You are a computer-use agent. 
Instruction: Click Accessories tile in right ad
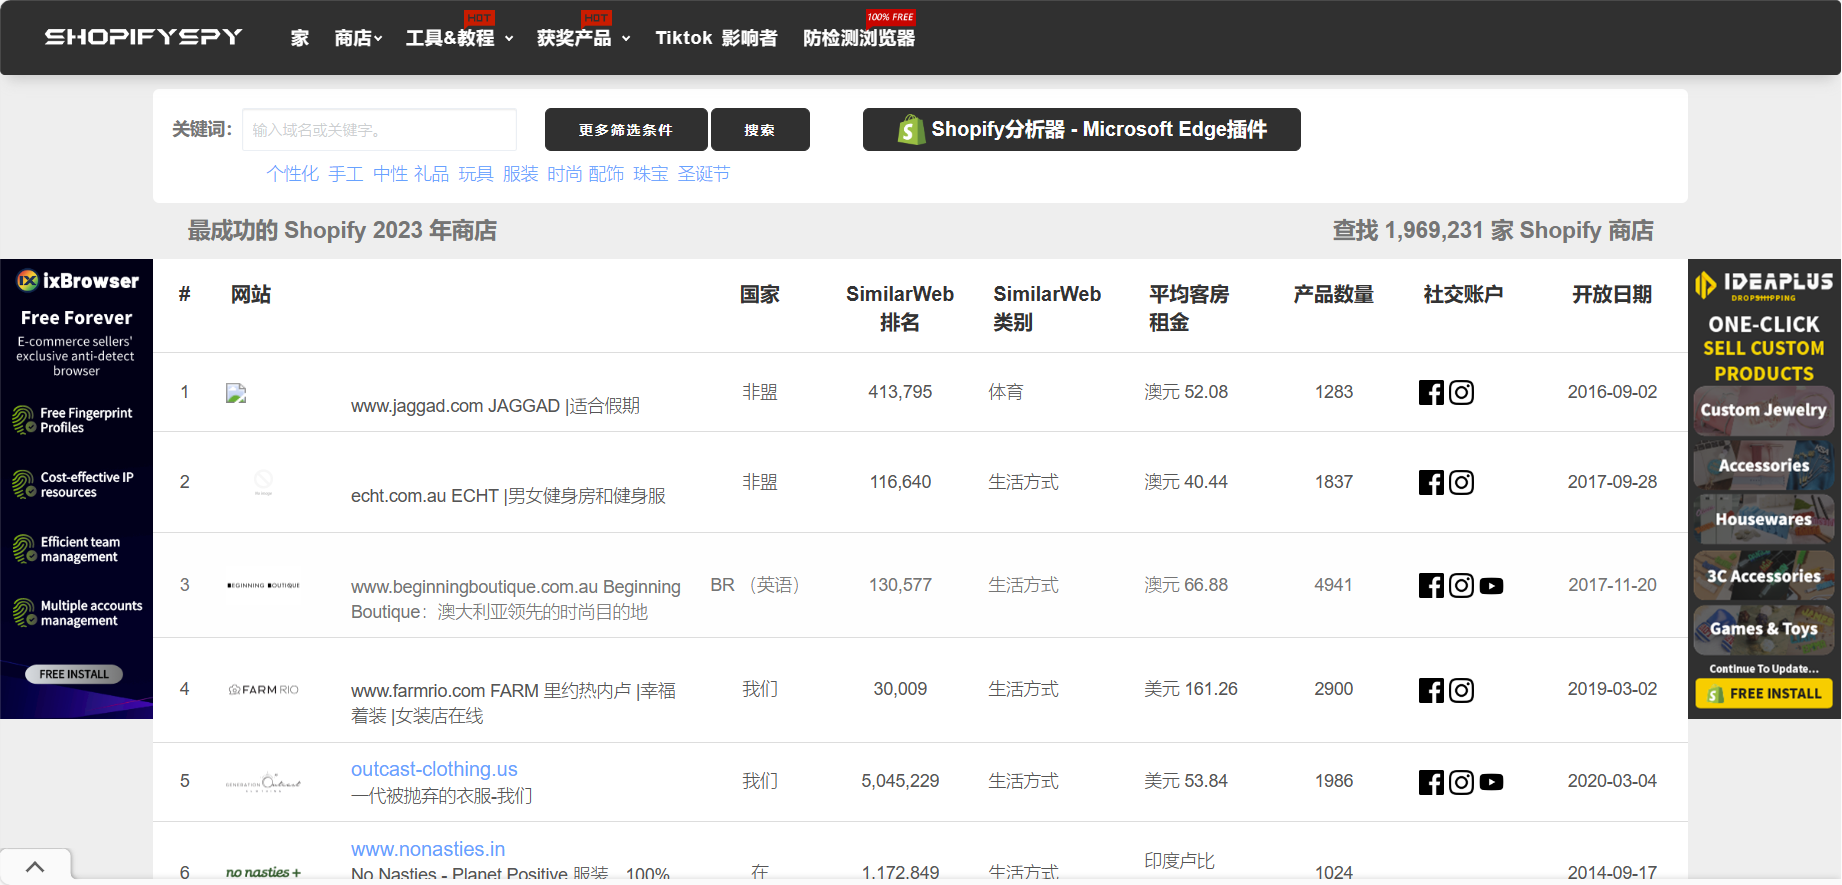[1764, 465]
